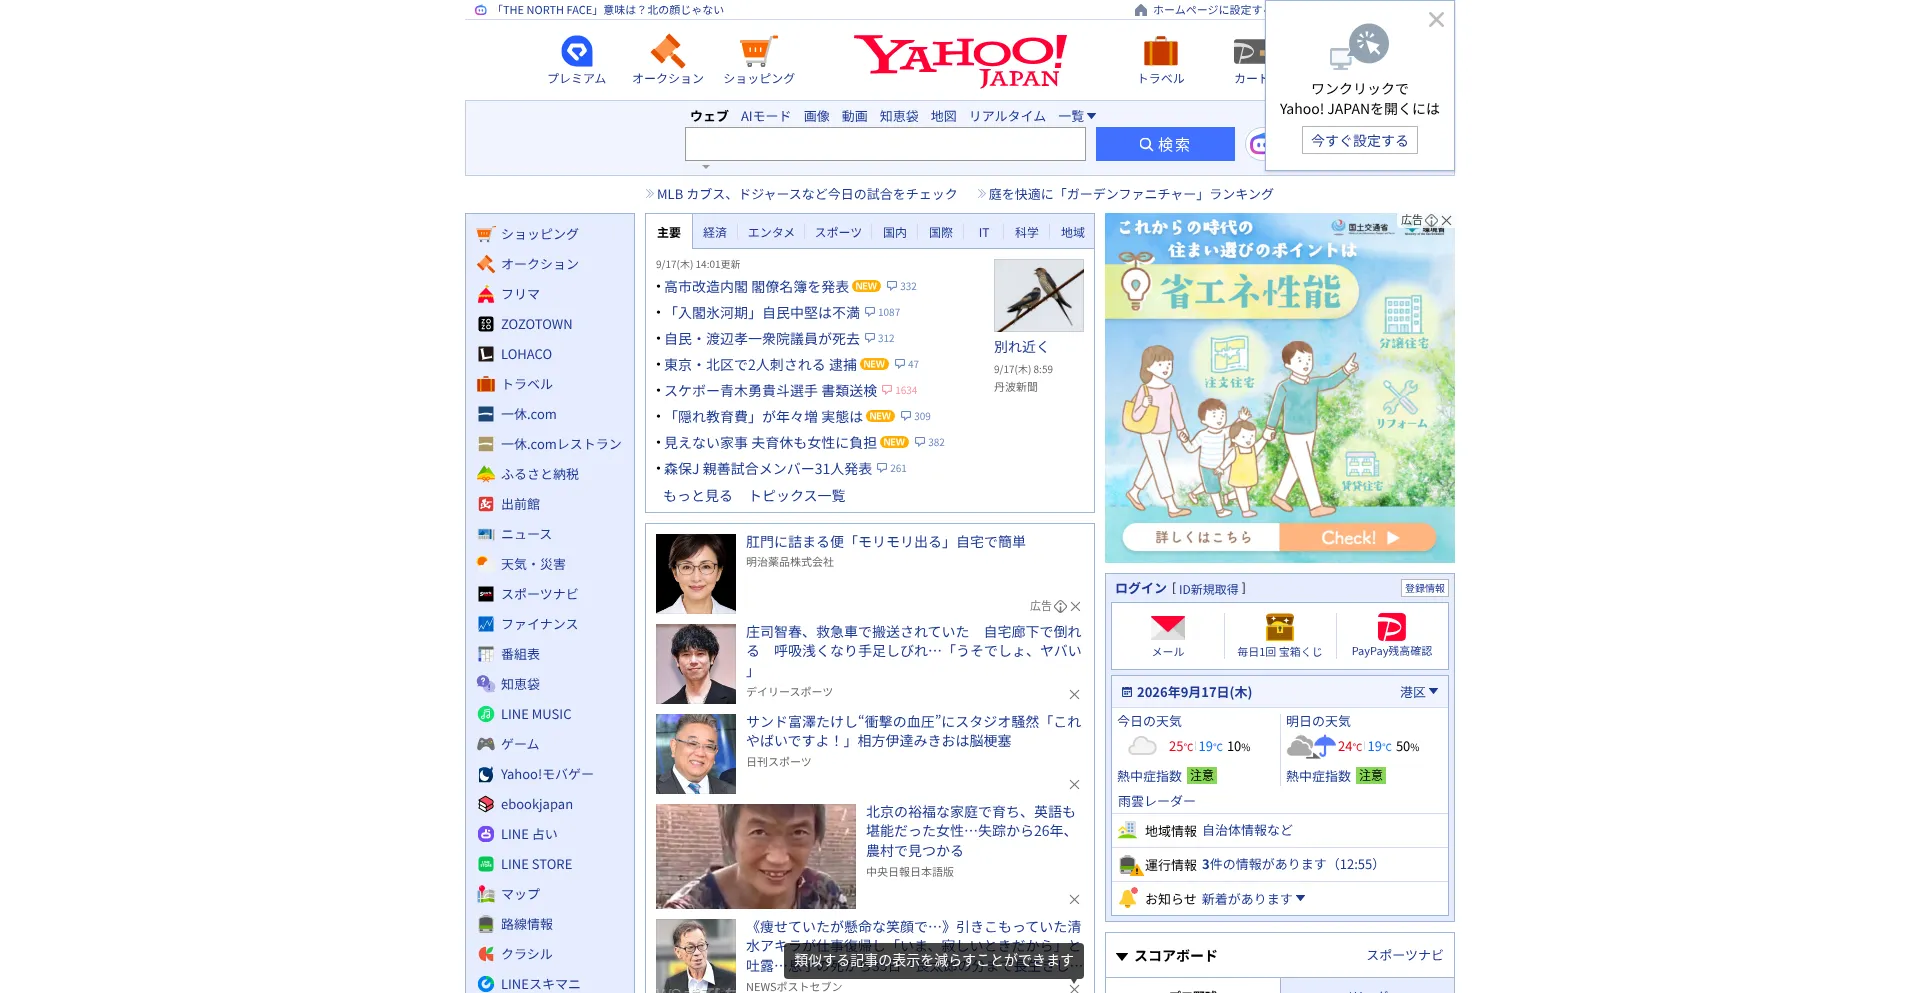Open the メール envelope icon

tap(1167, 627)
